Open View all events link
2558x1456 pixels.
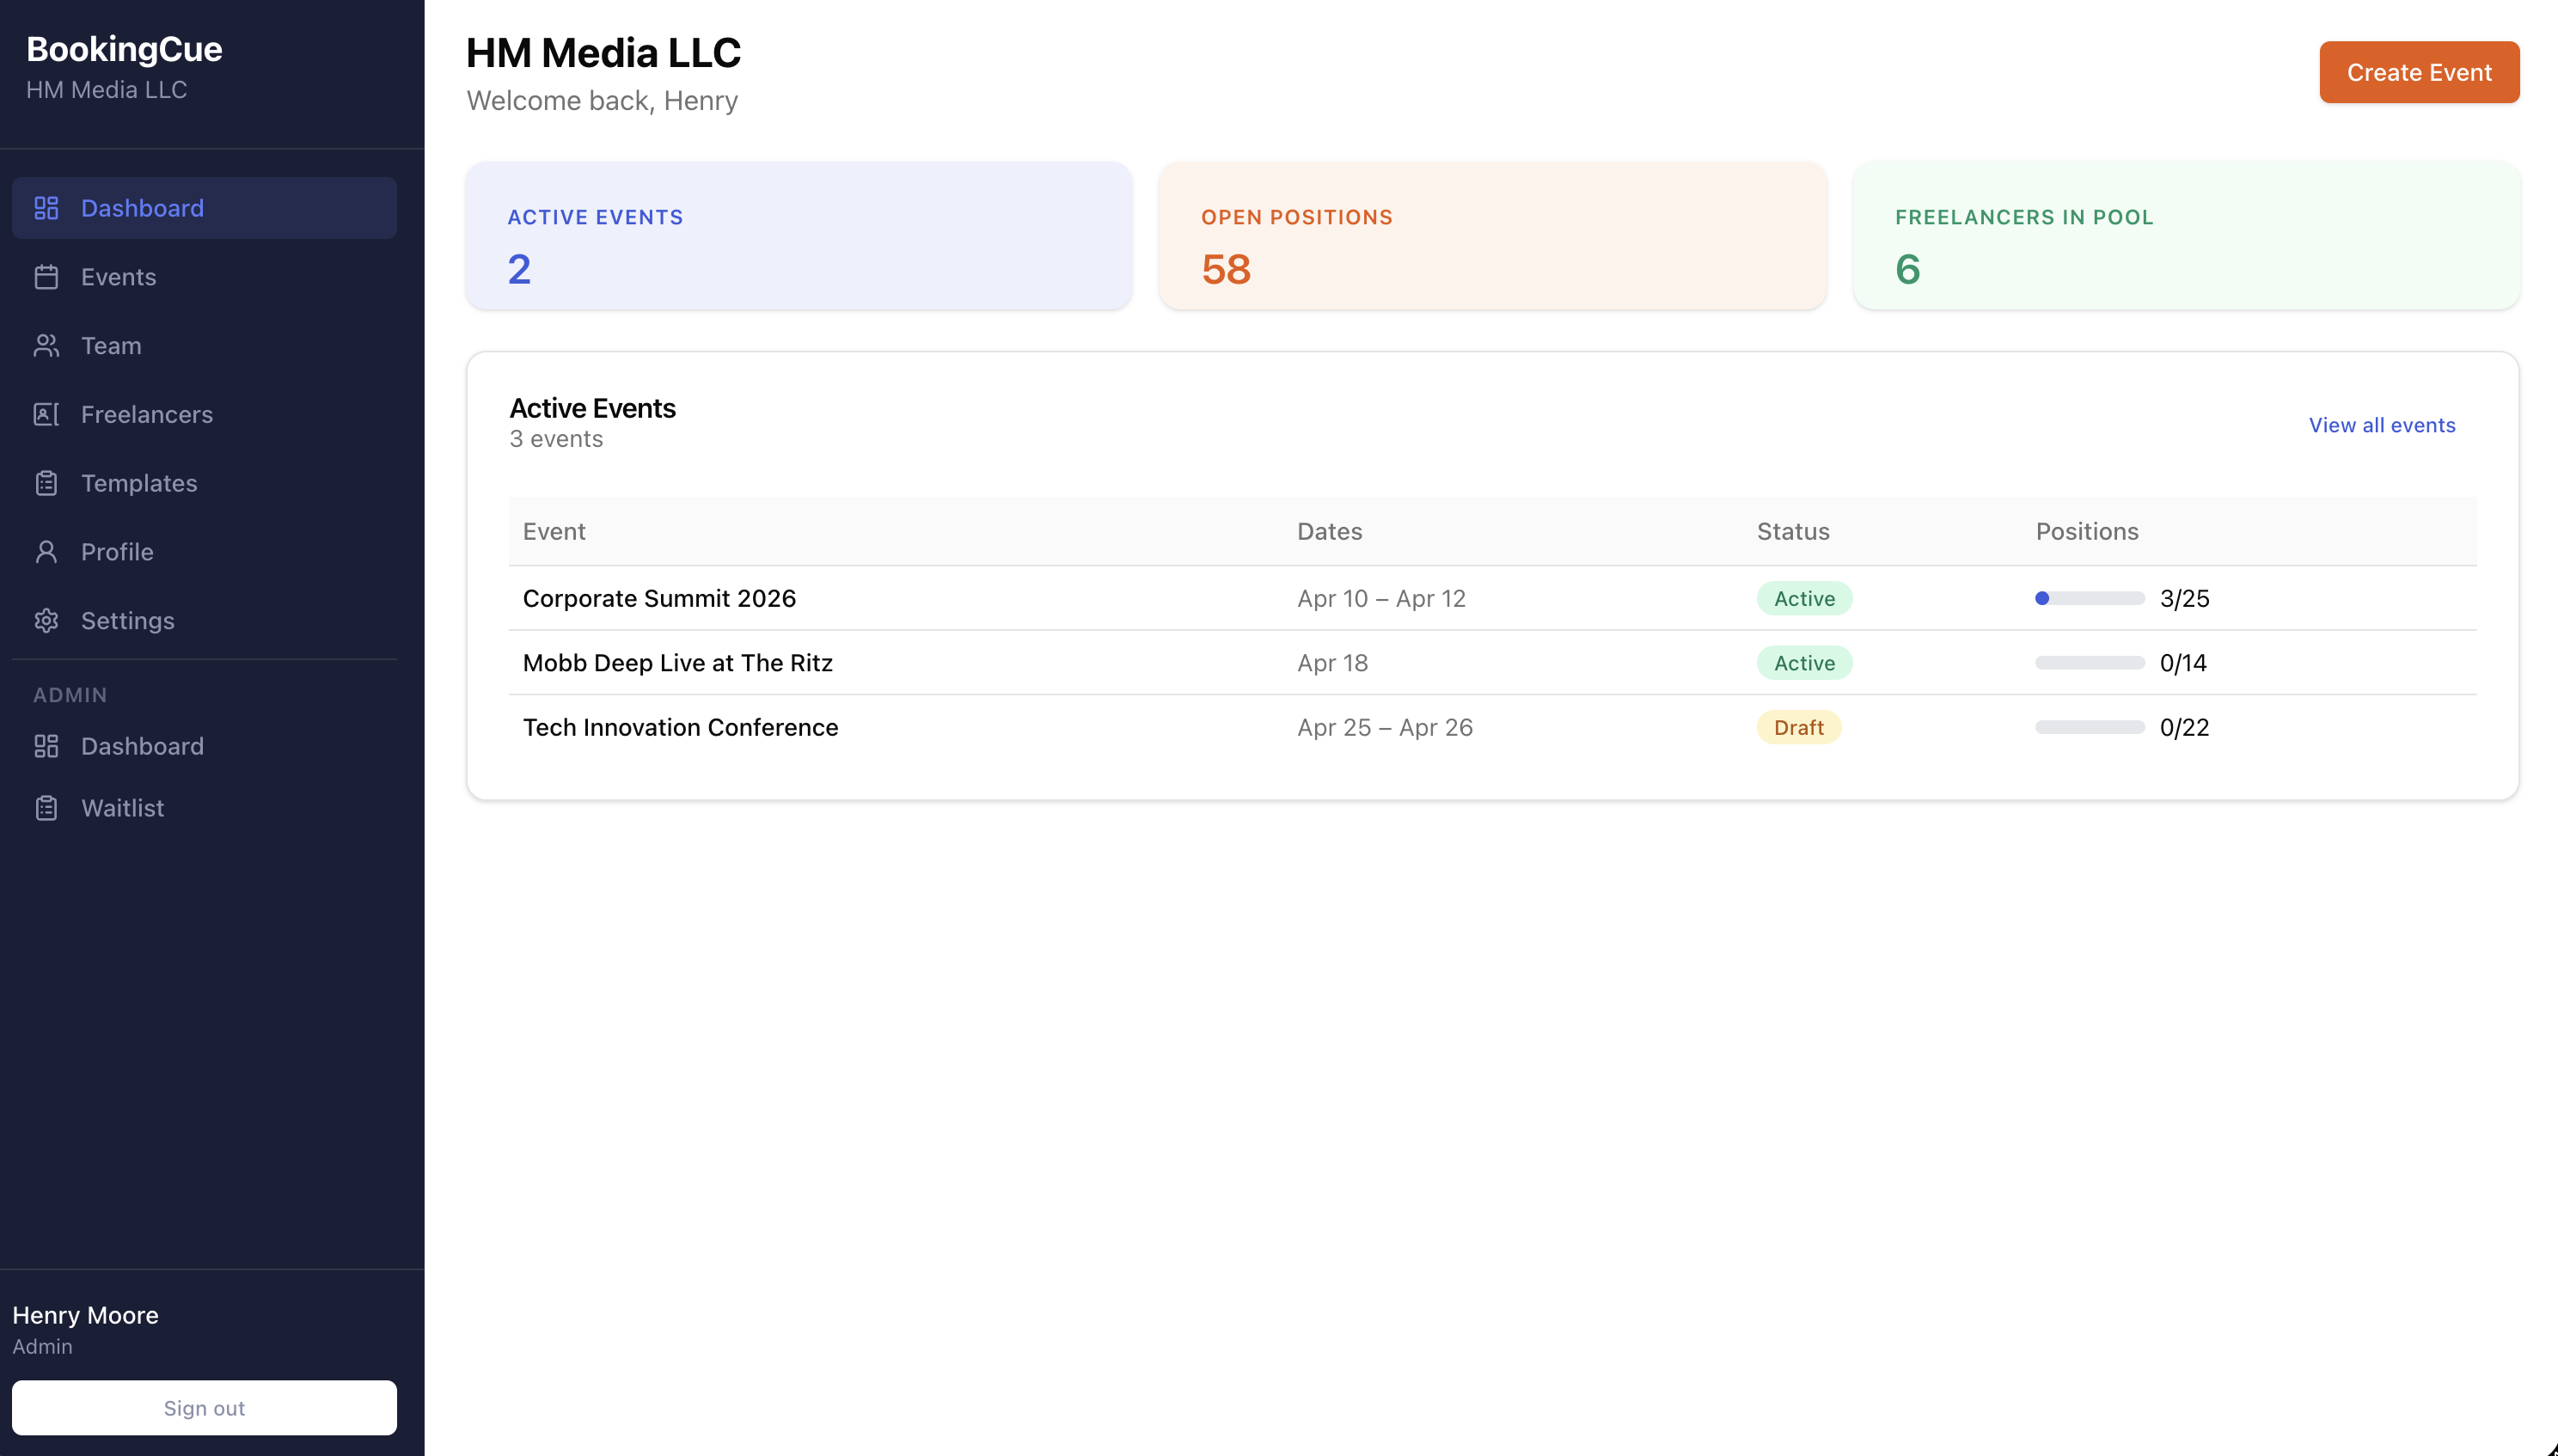coord(2381,424)
